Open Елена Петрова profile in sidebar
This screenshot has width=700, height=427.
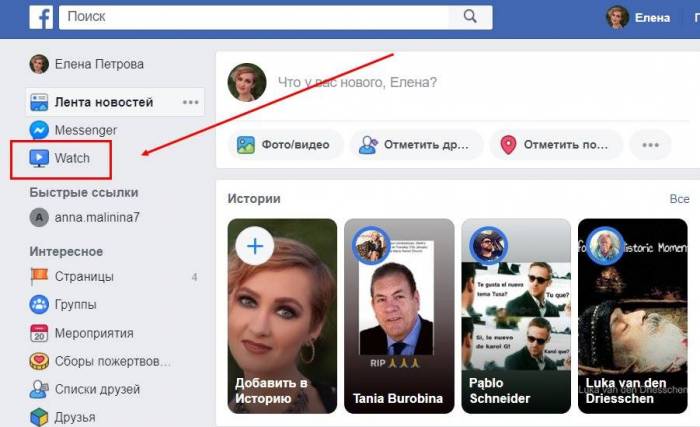coord(98,64)
